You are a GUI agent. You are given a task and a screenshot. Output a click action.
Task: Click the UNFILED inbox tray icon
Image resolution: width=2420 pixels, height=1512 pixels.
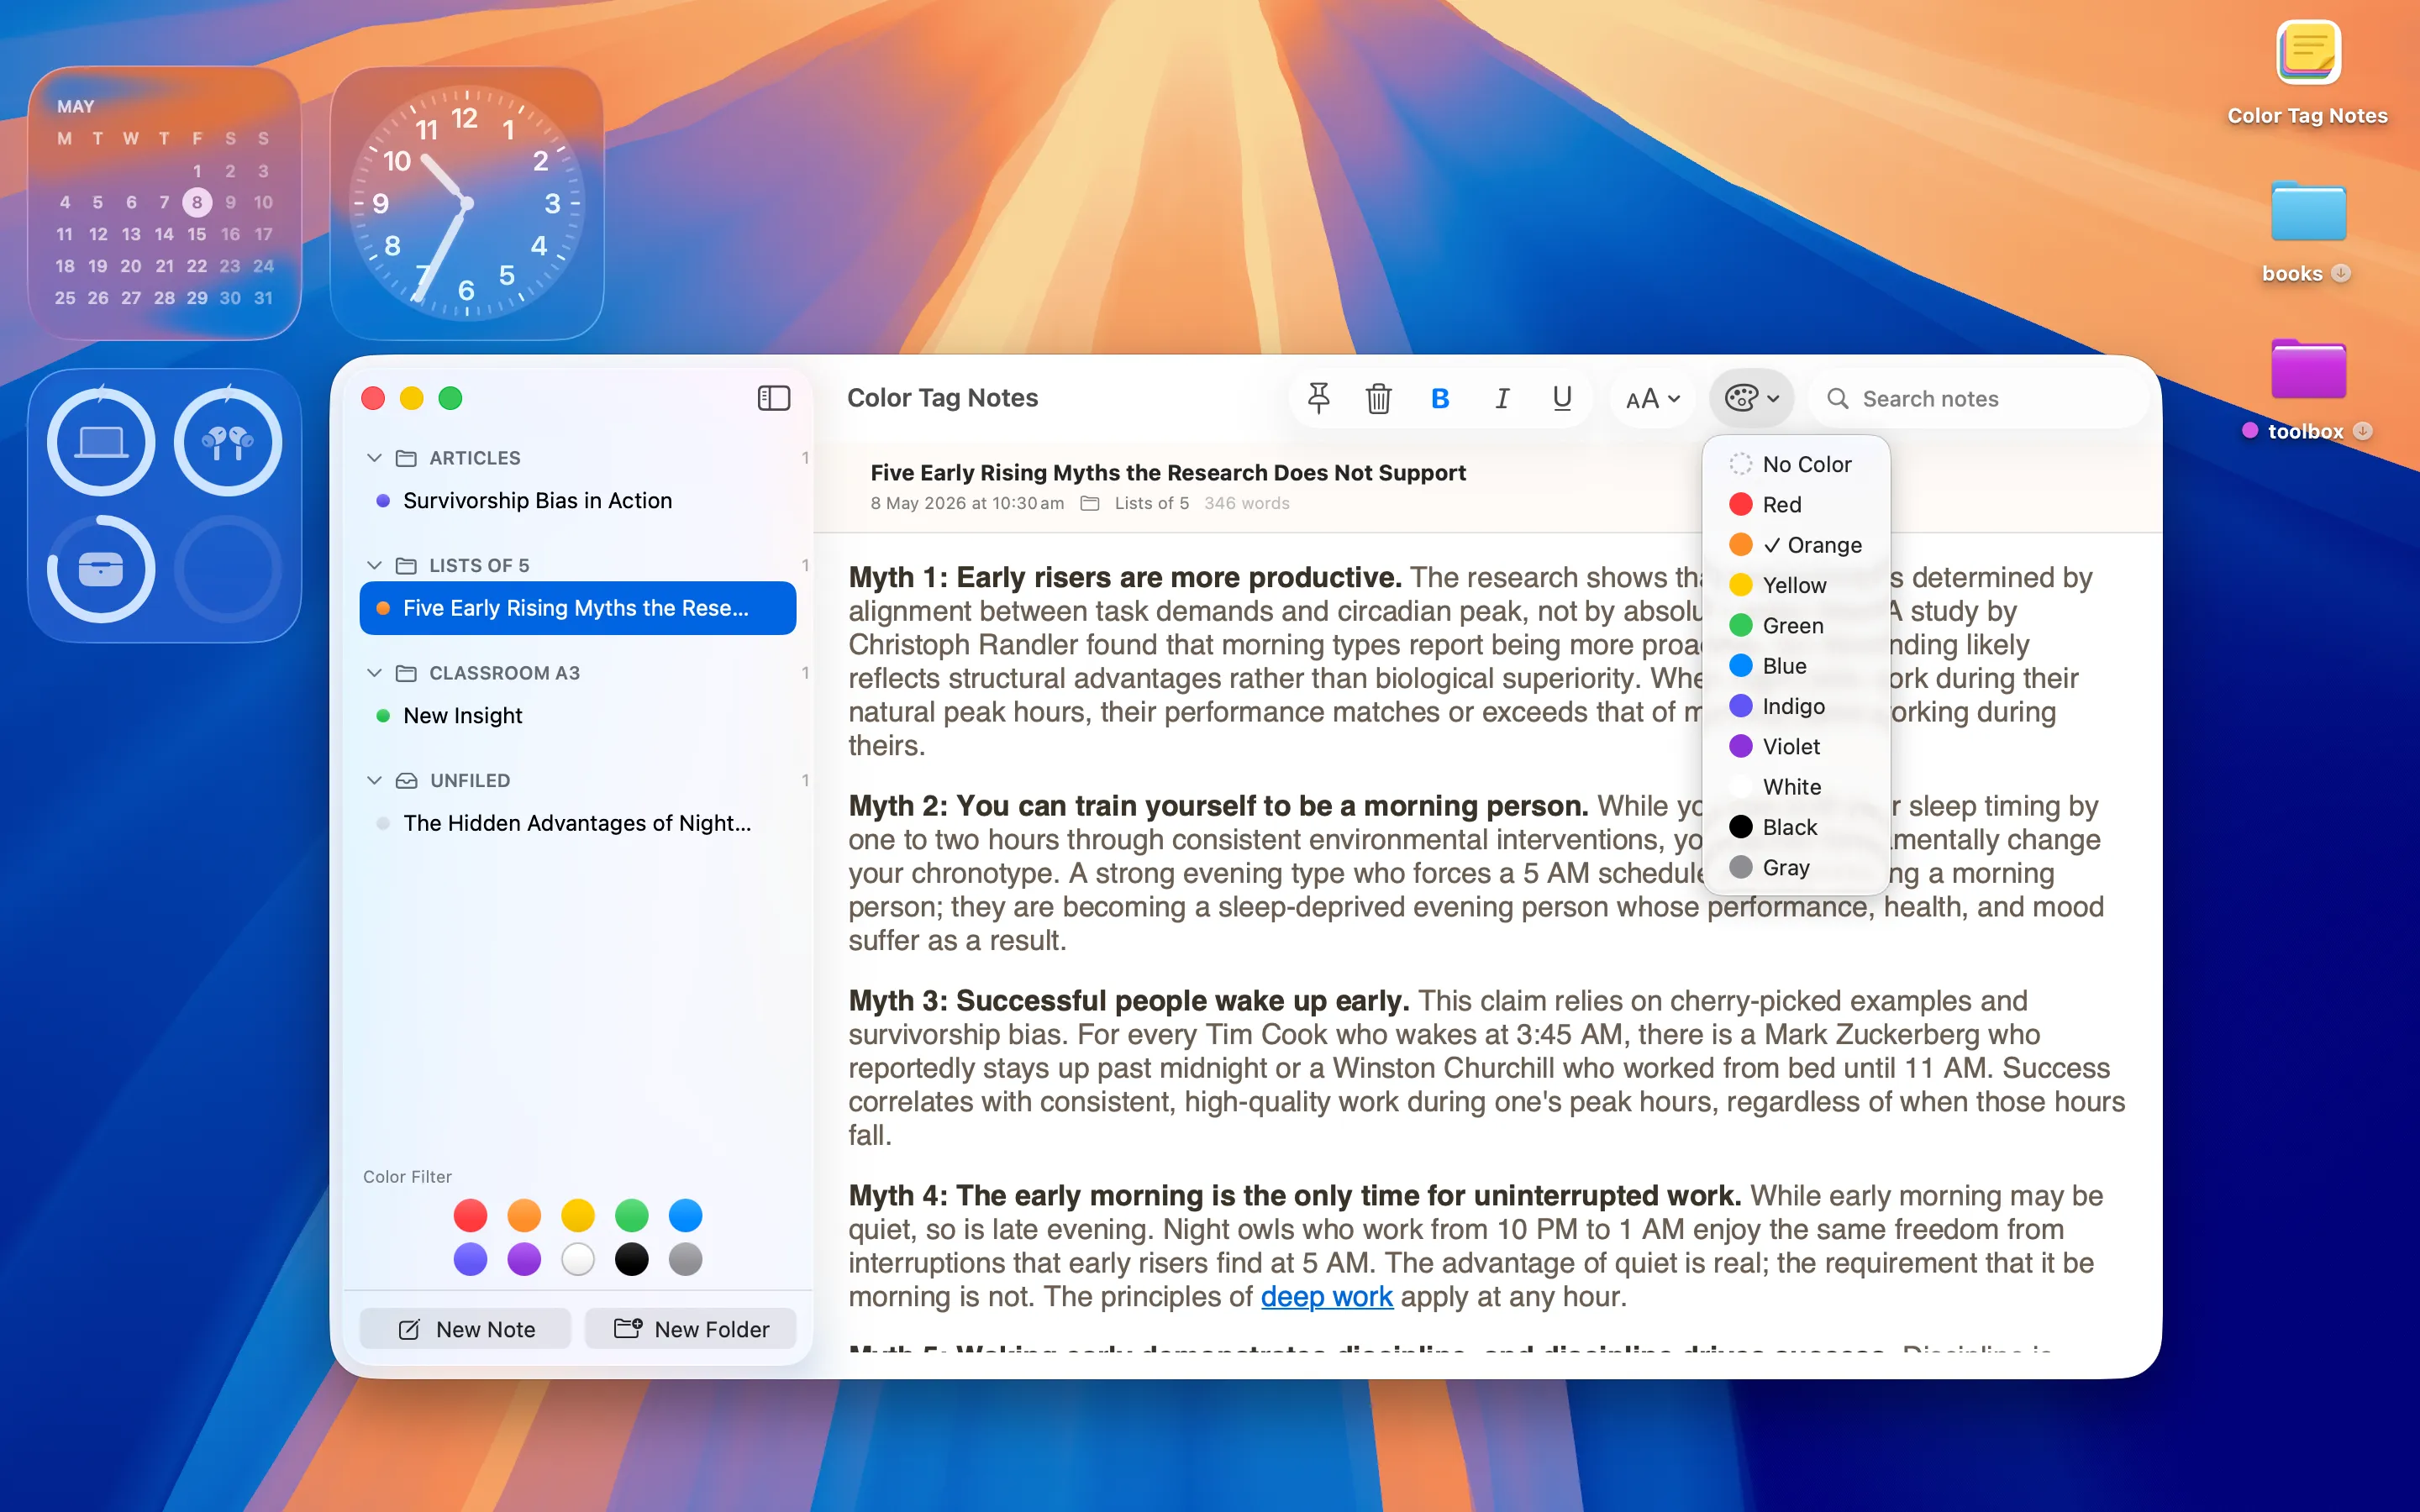406,780
